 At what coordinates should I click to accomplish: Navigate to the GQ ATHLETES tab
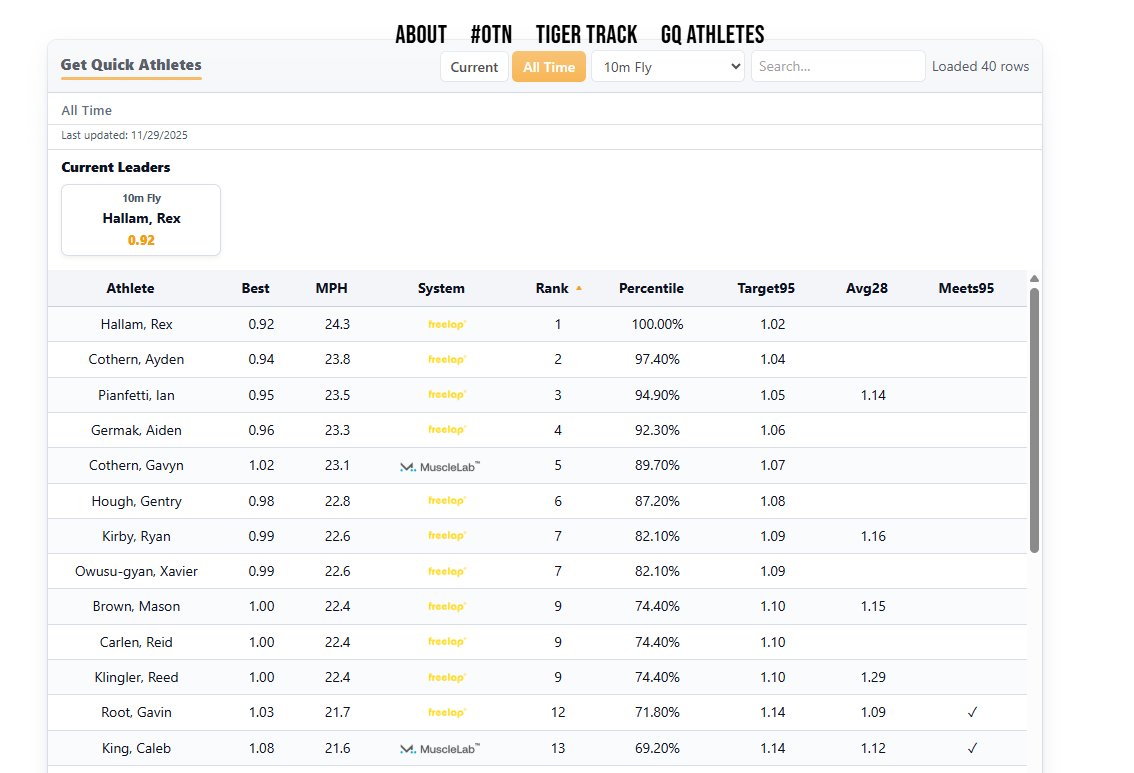(712, 33)
